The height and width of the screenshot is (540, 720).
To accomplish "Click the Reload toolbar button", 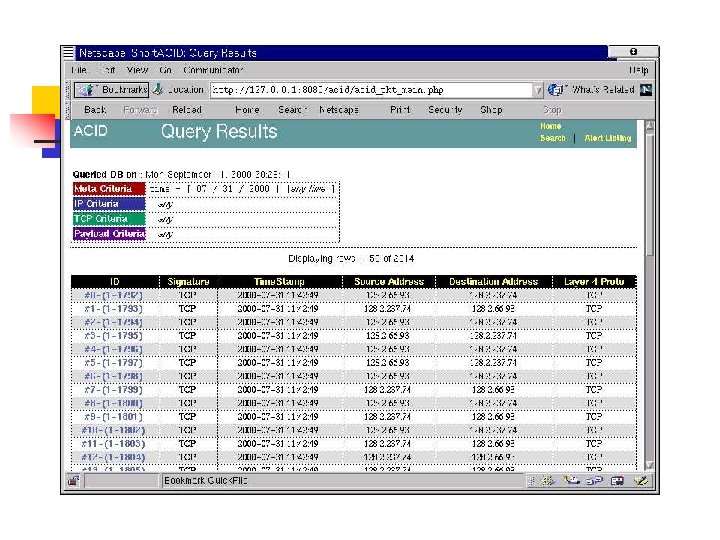I will [x=187, y=110].
